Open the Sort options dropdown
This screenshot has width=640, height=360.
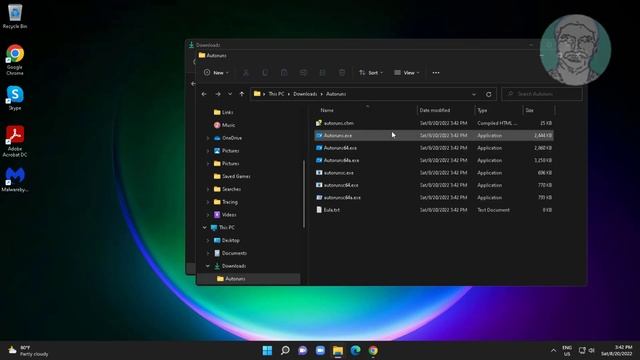point(371,73)
